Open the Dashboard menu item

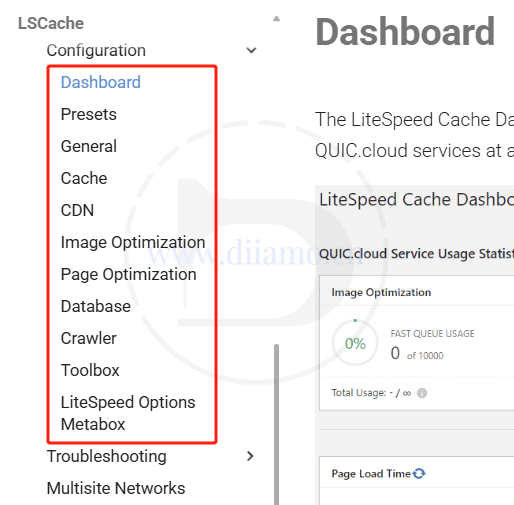click(x=101, y=82)
